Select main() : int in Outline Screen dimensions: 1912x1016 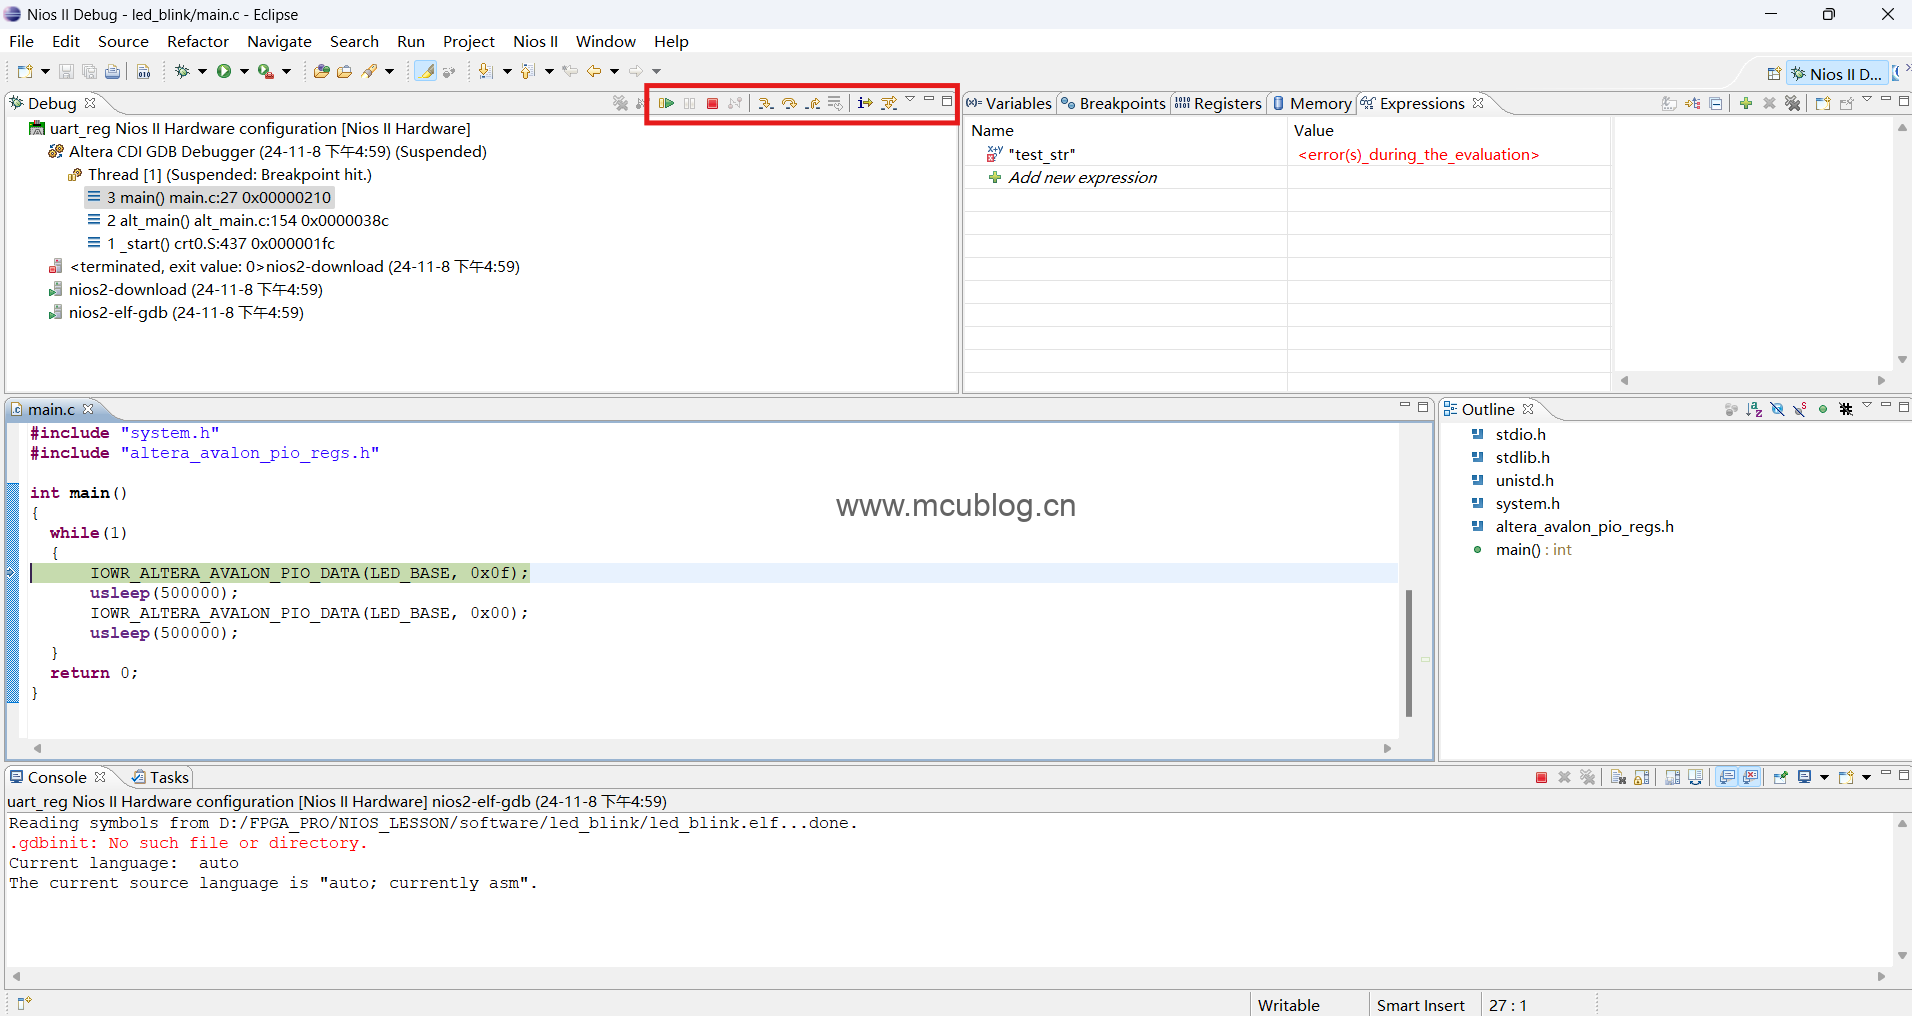click(1523, 549)
